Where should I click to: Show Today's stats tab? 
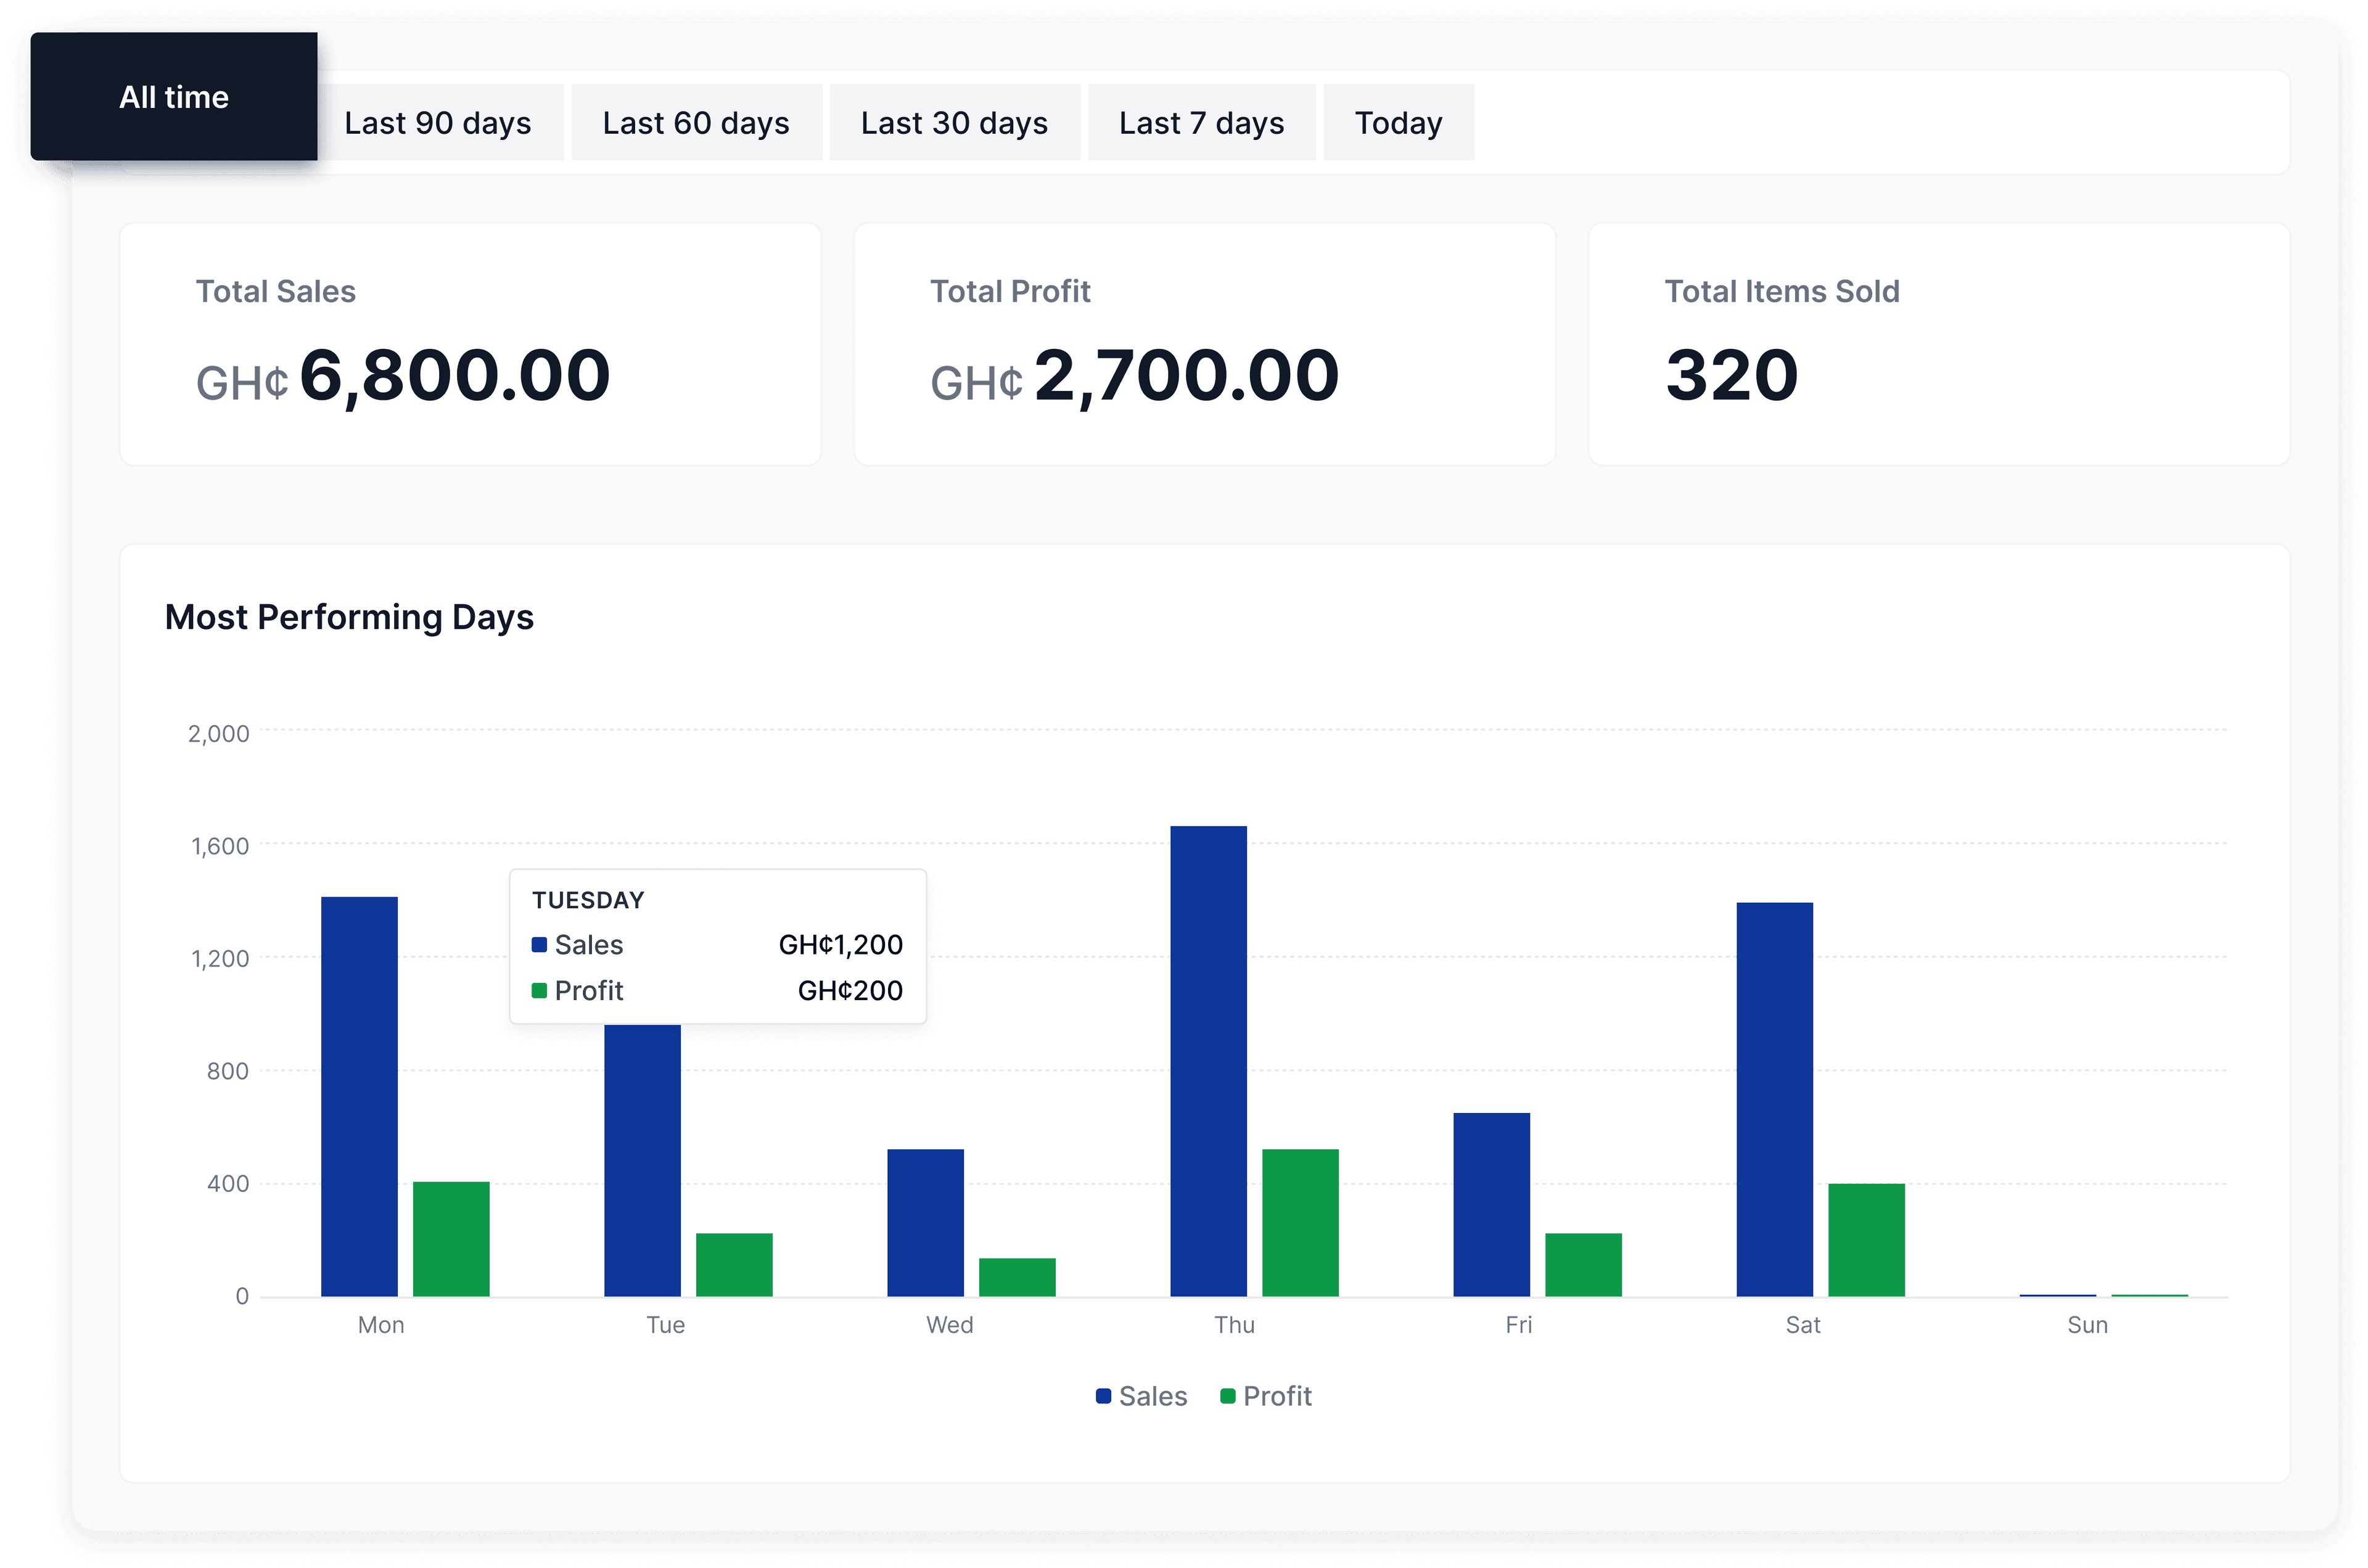1398,123
